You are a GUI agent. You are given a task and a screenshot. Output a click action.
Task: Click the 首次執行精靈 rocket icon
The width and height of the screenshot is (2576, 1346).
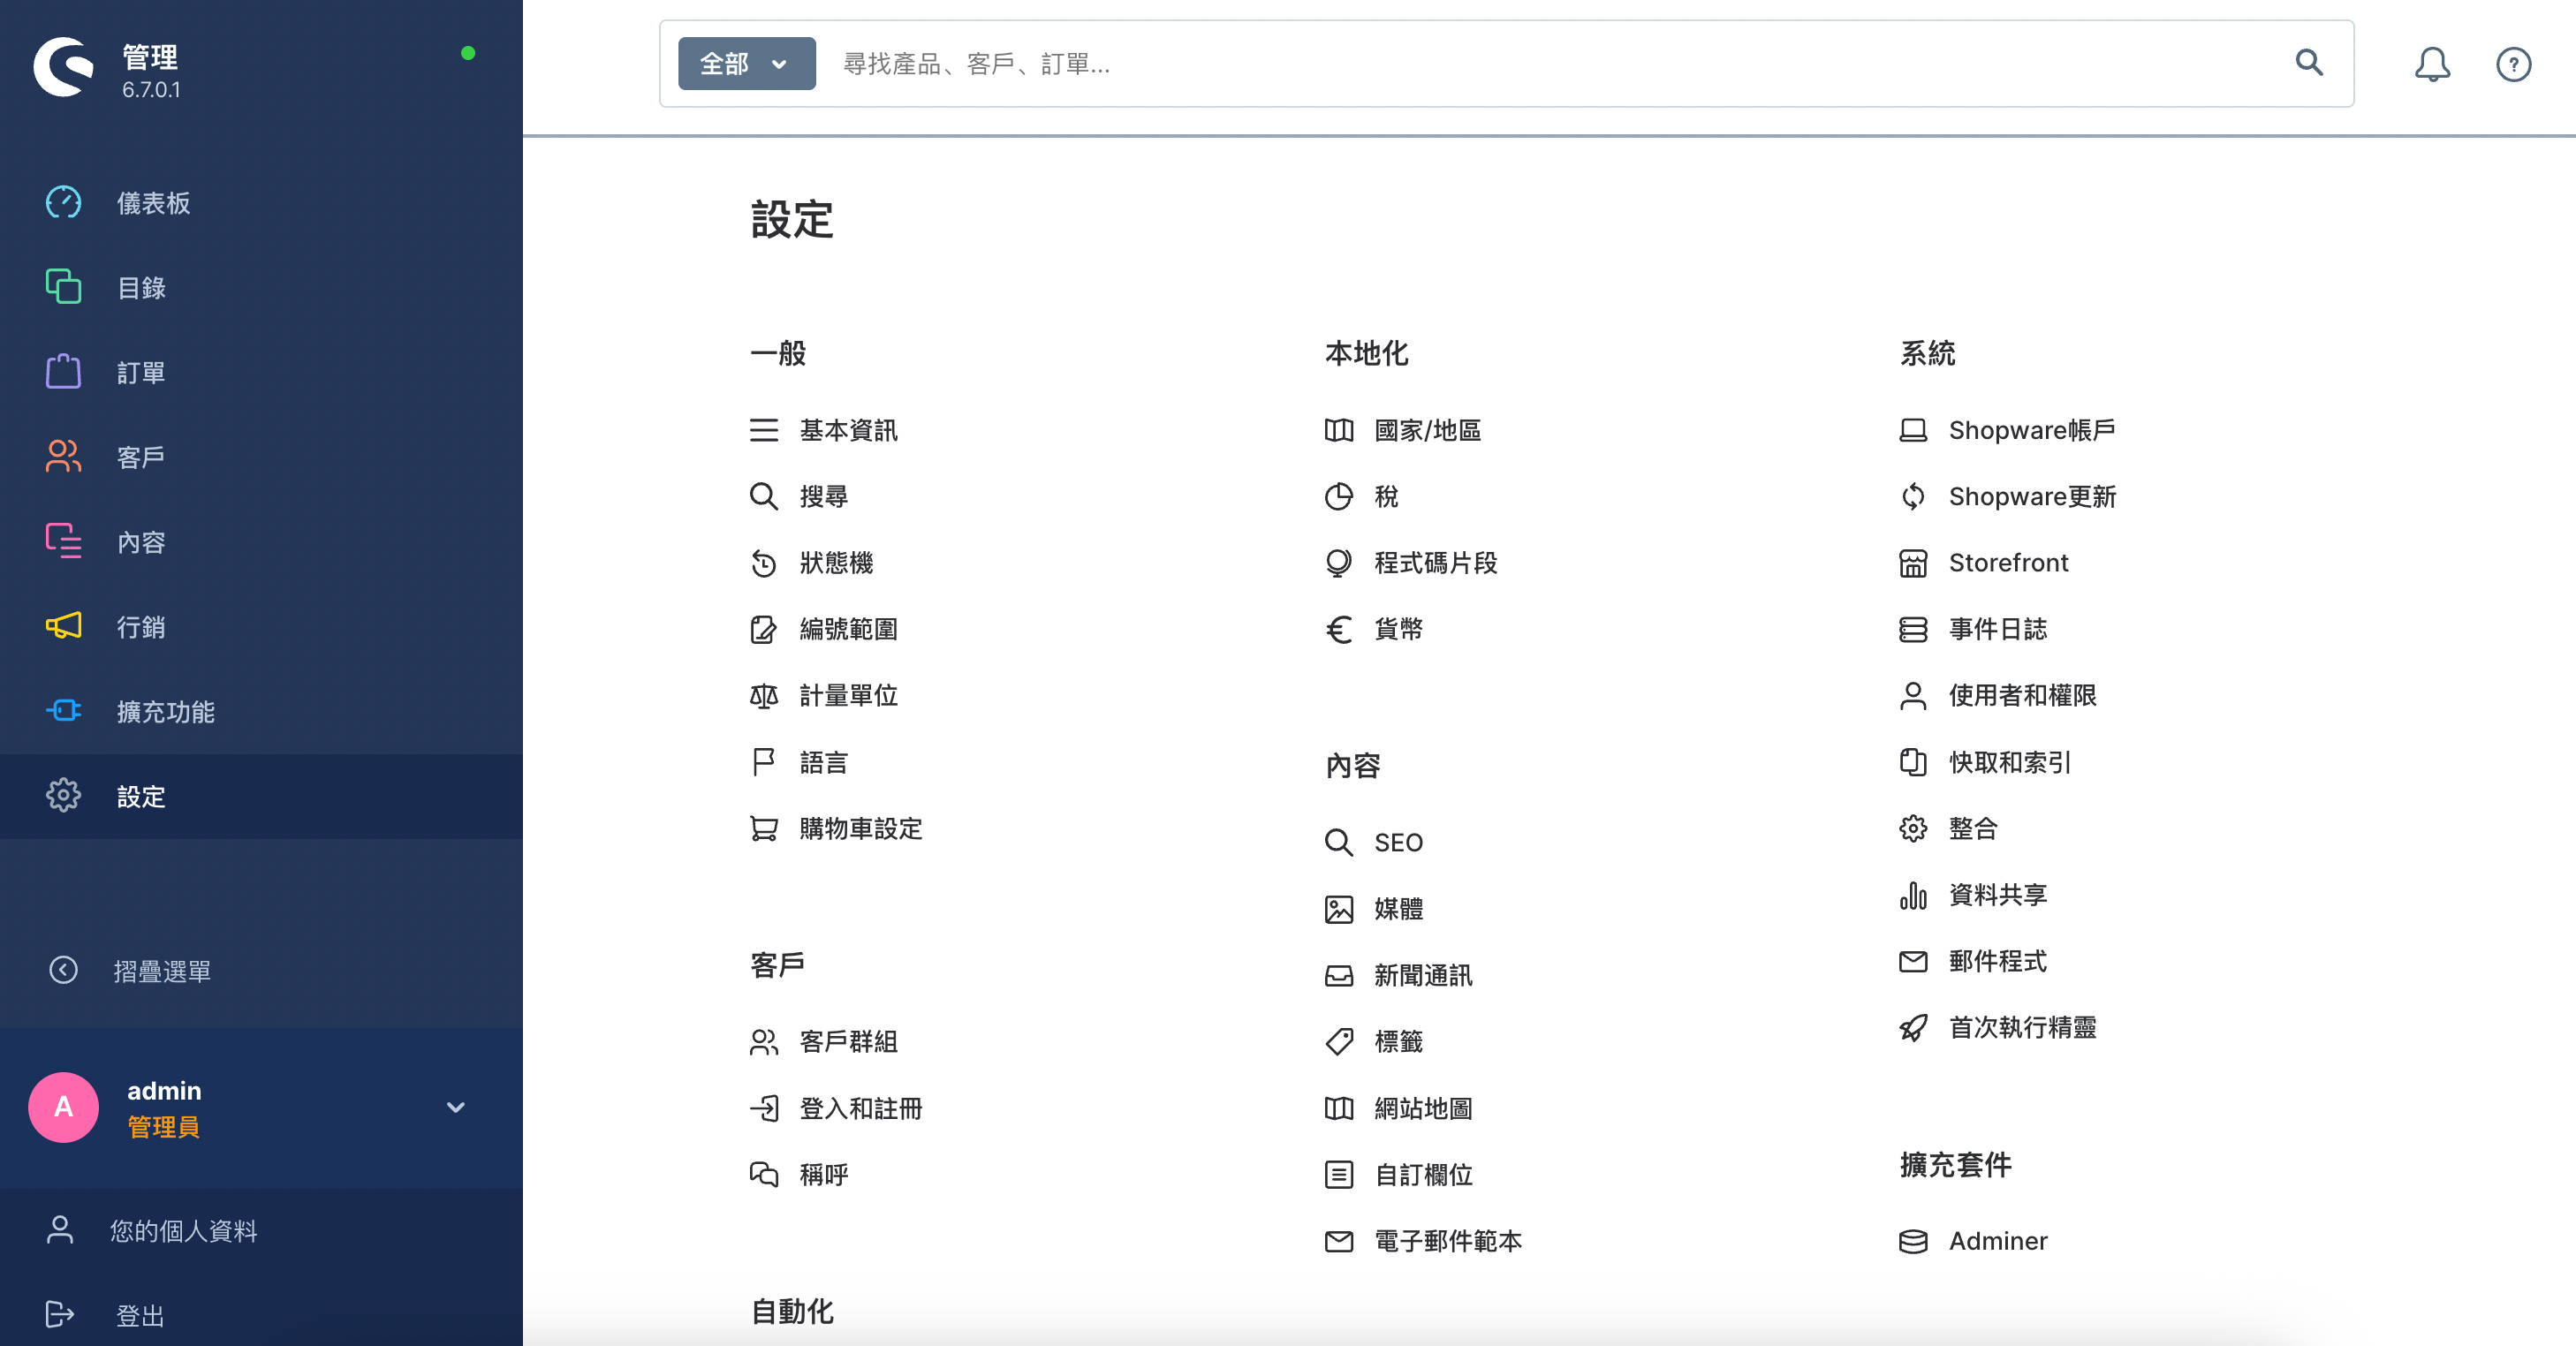tap(1912, 1028)
